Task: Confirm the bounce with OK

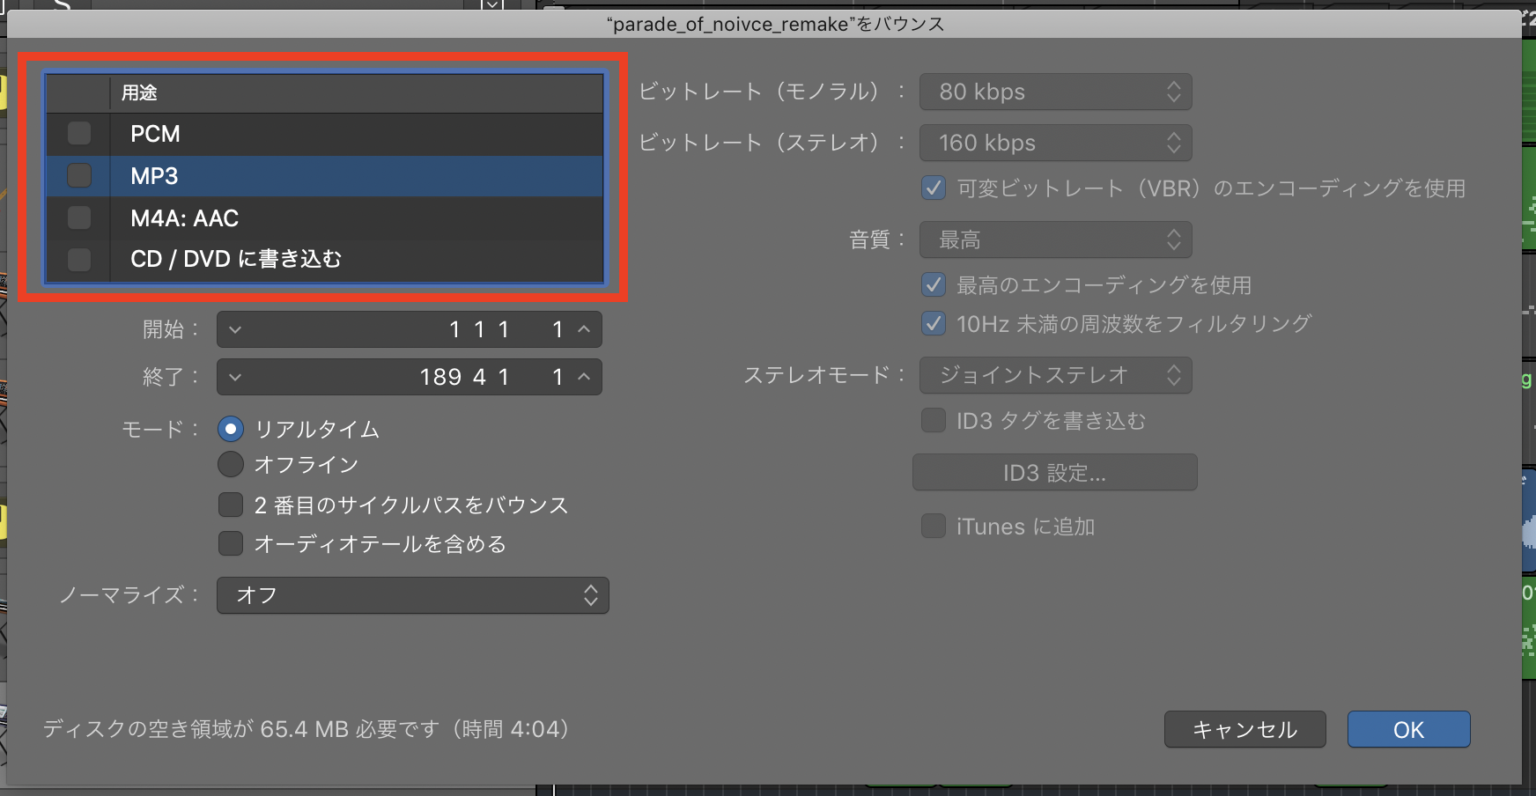Action: coord(1408,729)
